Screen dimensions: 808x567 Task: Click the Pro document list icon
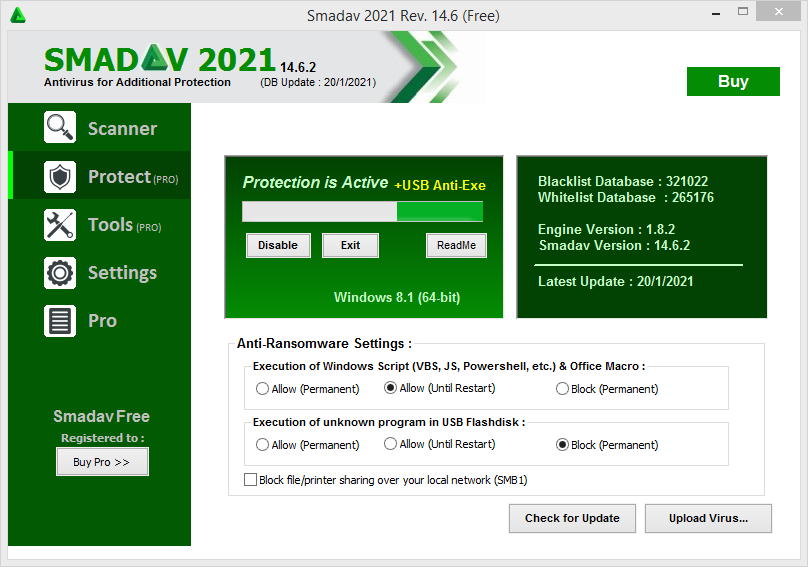(60, 321)
